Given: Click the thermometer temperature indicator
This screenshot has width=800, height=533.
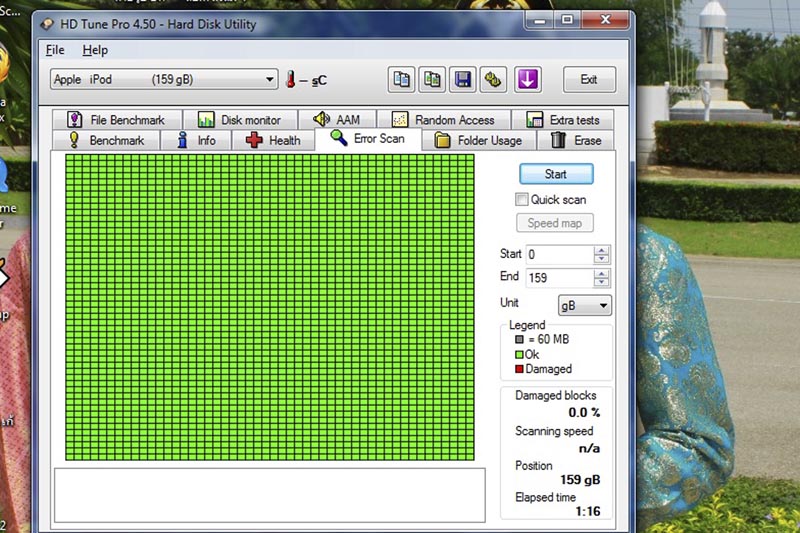Looking at the screenshot, I should point(291,80).
